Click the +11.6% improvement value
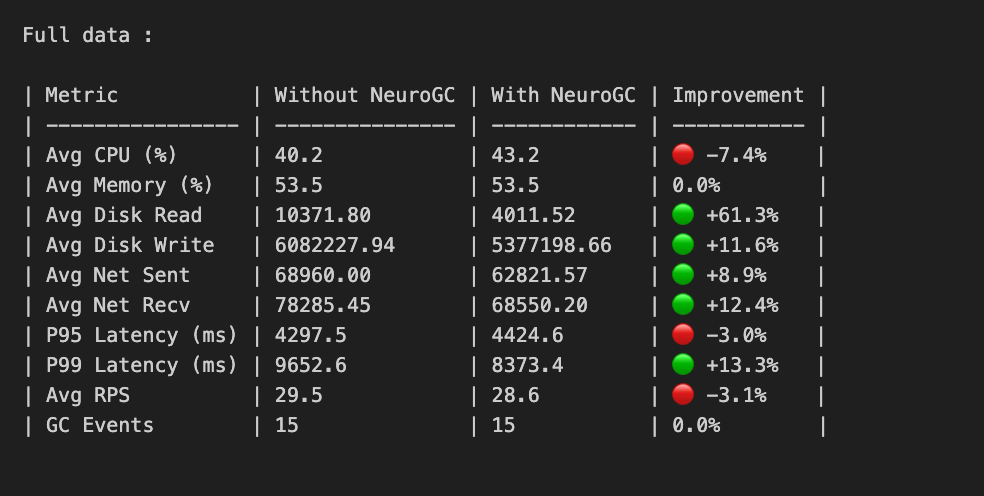This screenshot has width=984, height=496. click(x=742, y=245)
